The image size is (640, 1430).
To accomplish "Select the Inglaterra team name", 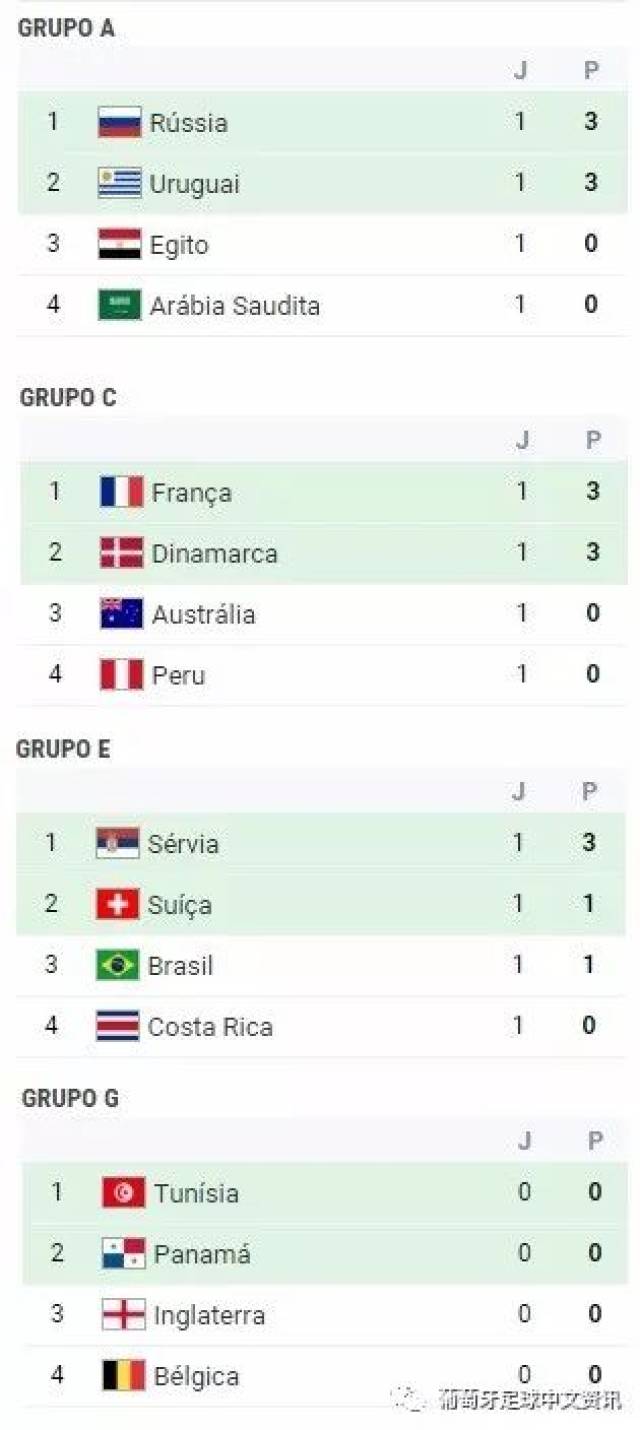I will 209,1315.
